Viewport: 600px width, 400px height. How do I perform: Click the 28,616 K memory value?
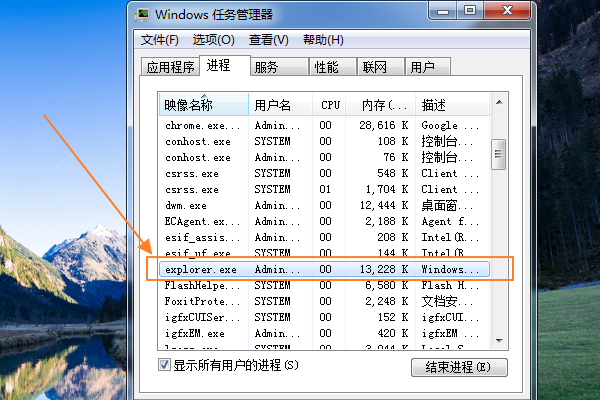(x=384, y=126)
